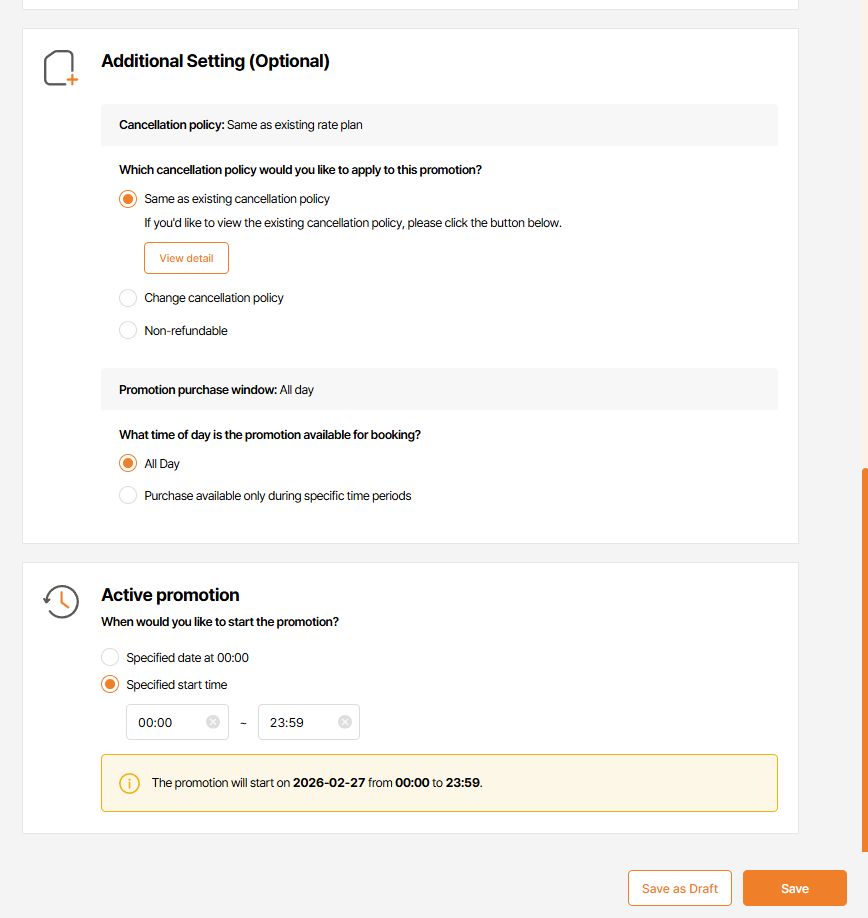The height and width of the screenshot is (918, 868).
Task: Click the orange vertical page scrollbar
Action: coord(864,660)
